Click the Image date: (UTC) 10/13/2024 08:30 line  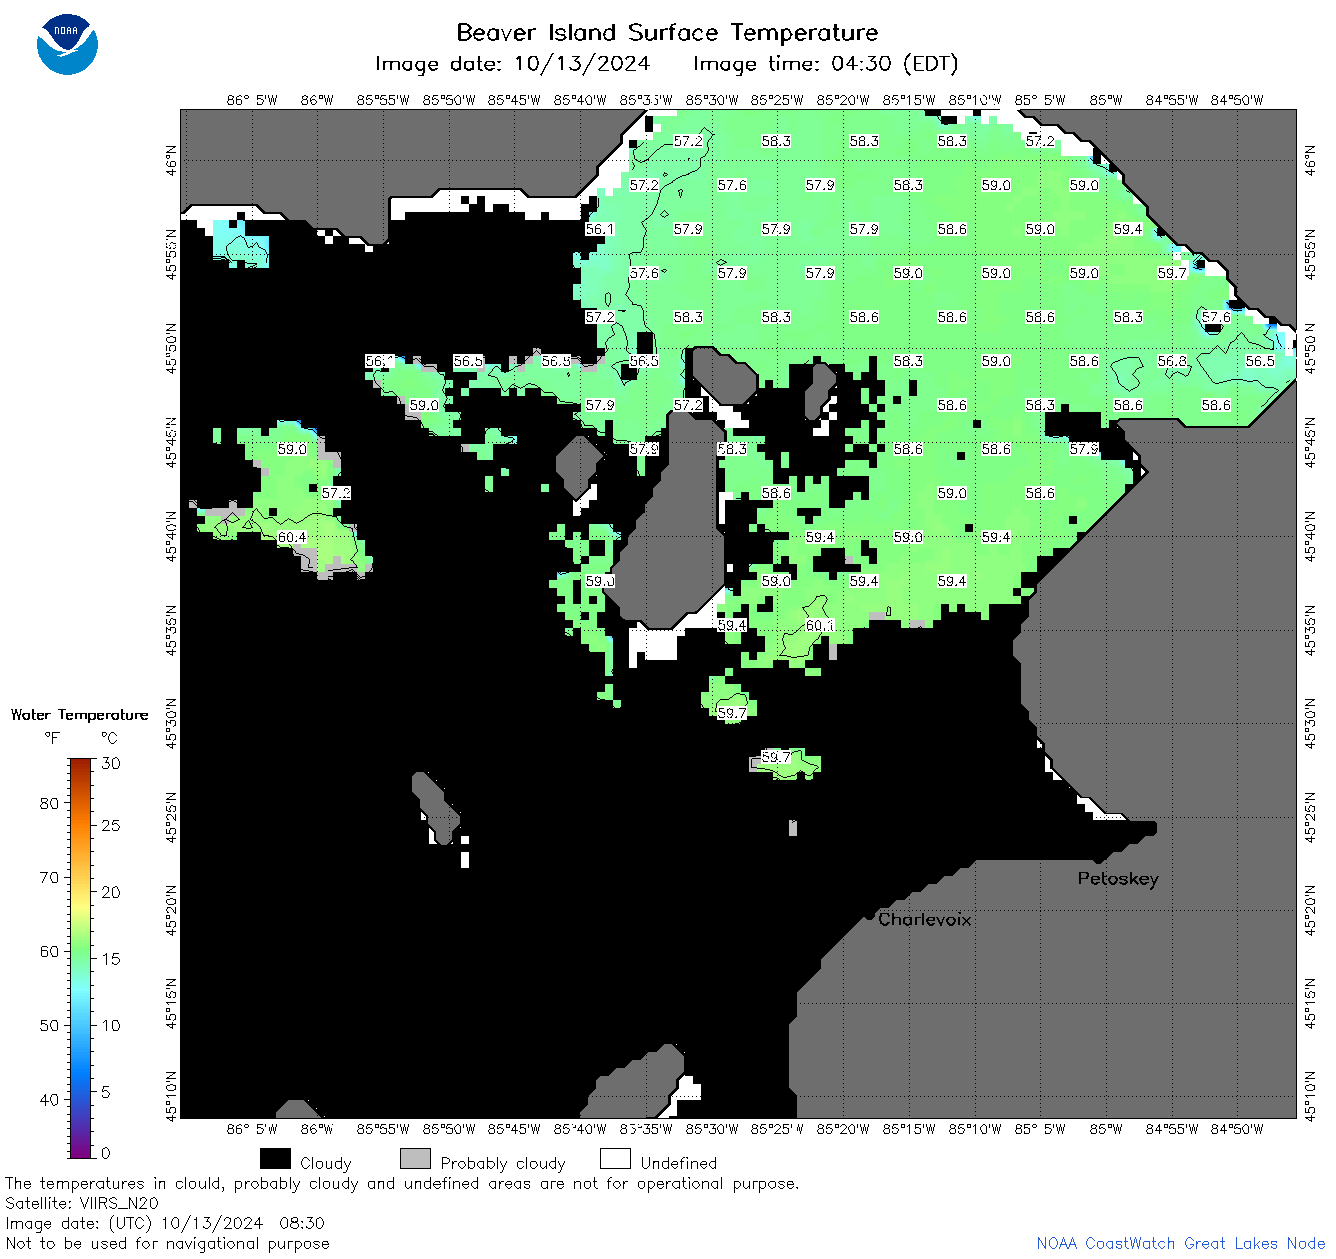click(165, 1224)
